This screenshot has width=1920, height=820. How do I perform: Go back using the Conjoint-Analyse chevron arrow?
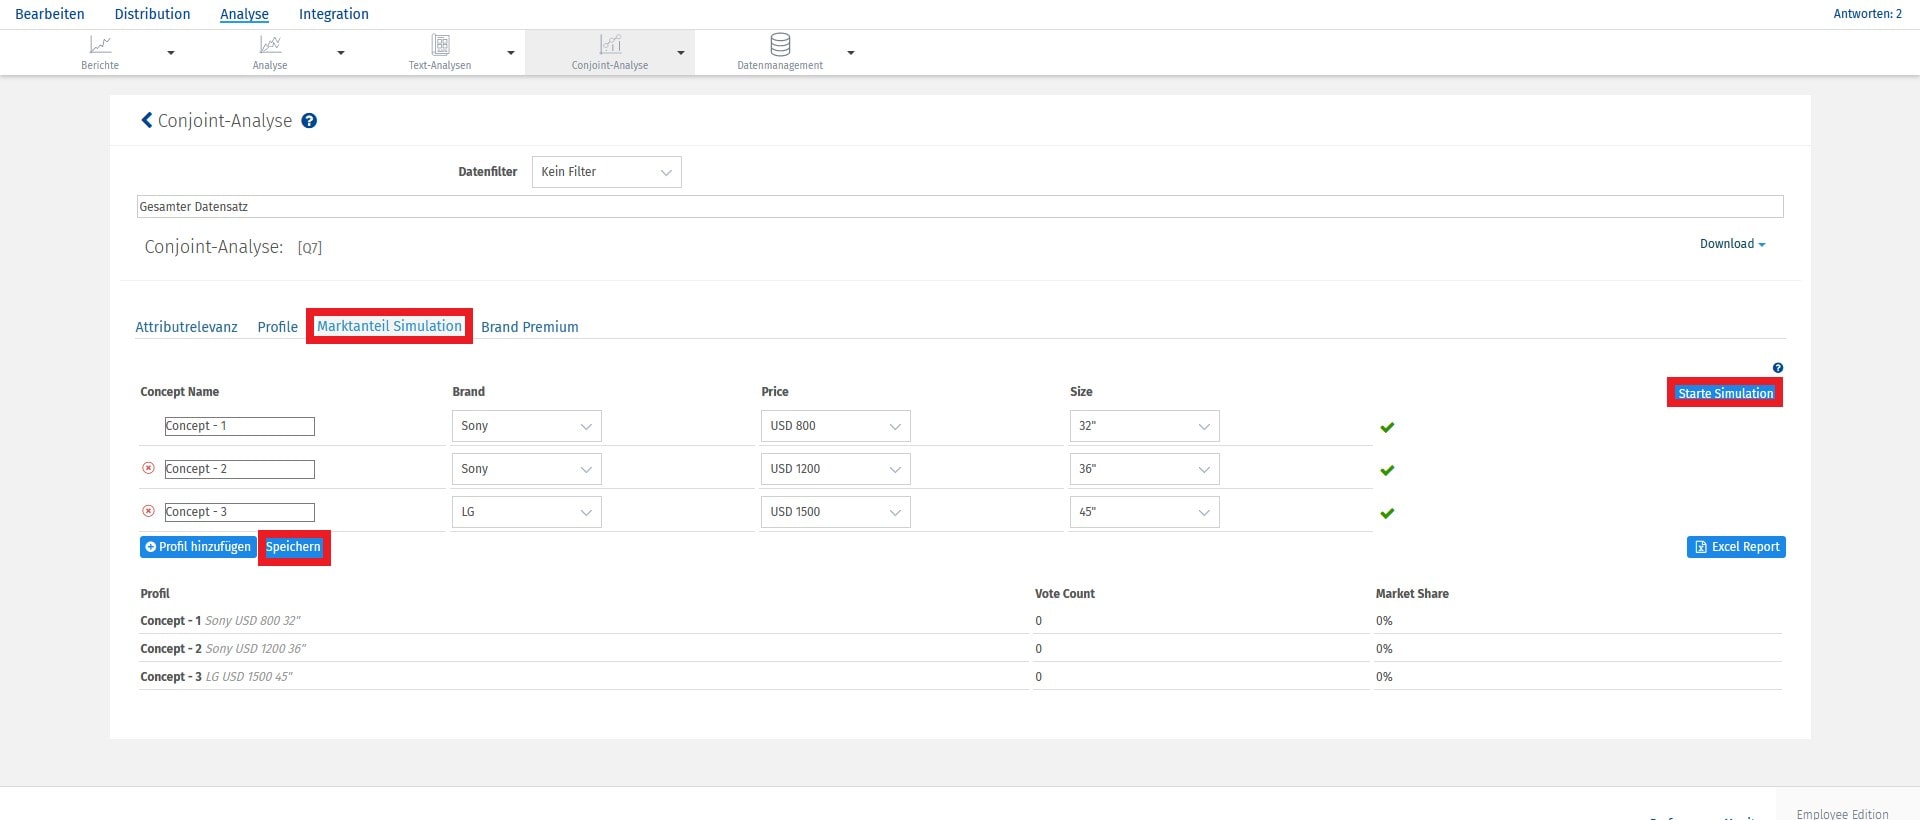(x=147, y=120)
